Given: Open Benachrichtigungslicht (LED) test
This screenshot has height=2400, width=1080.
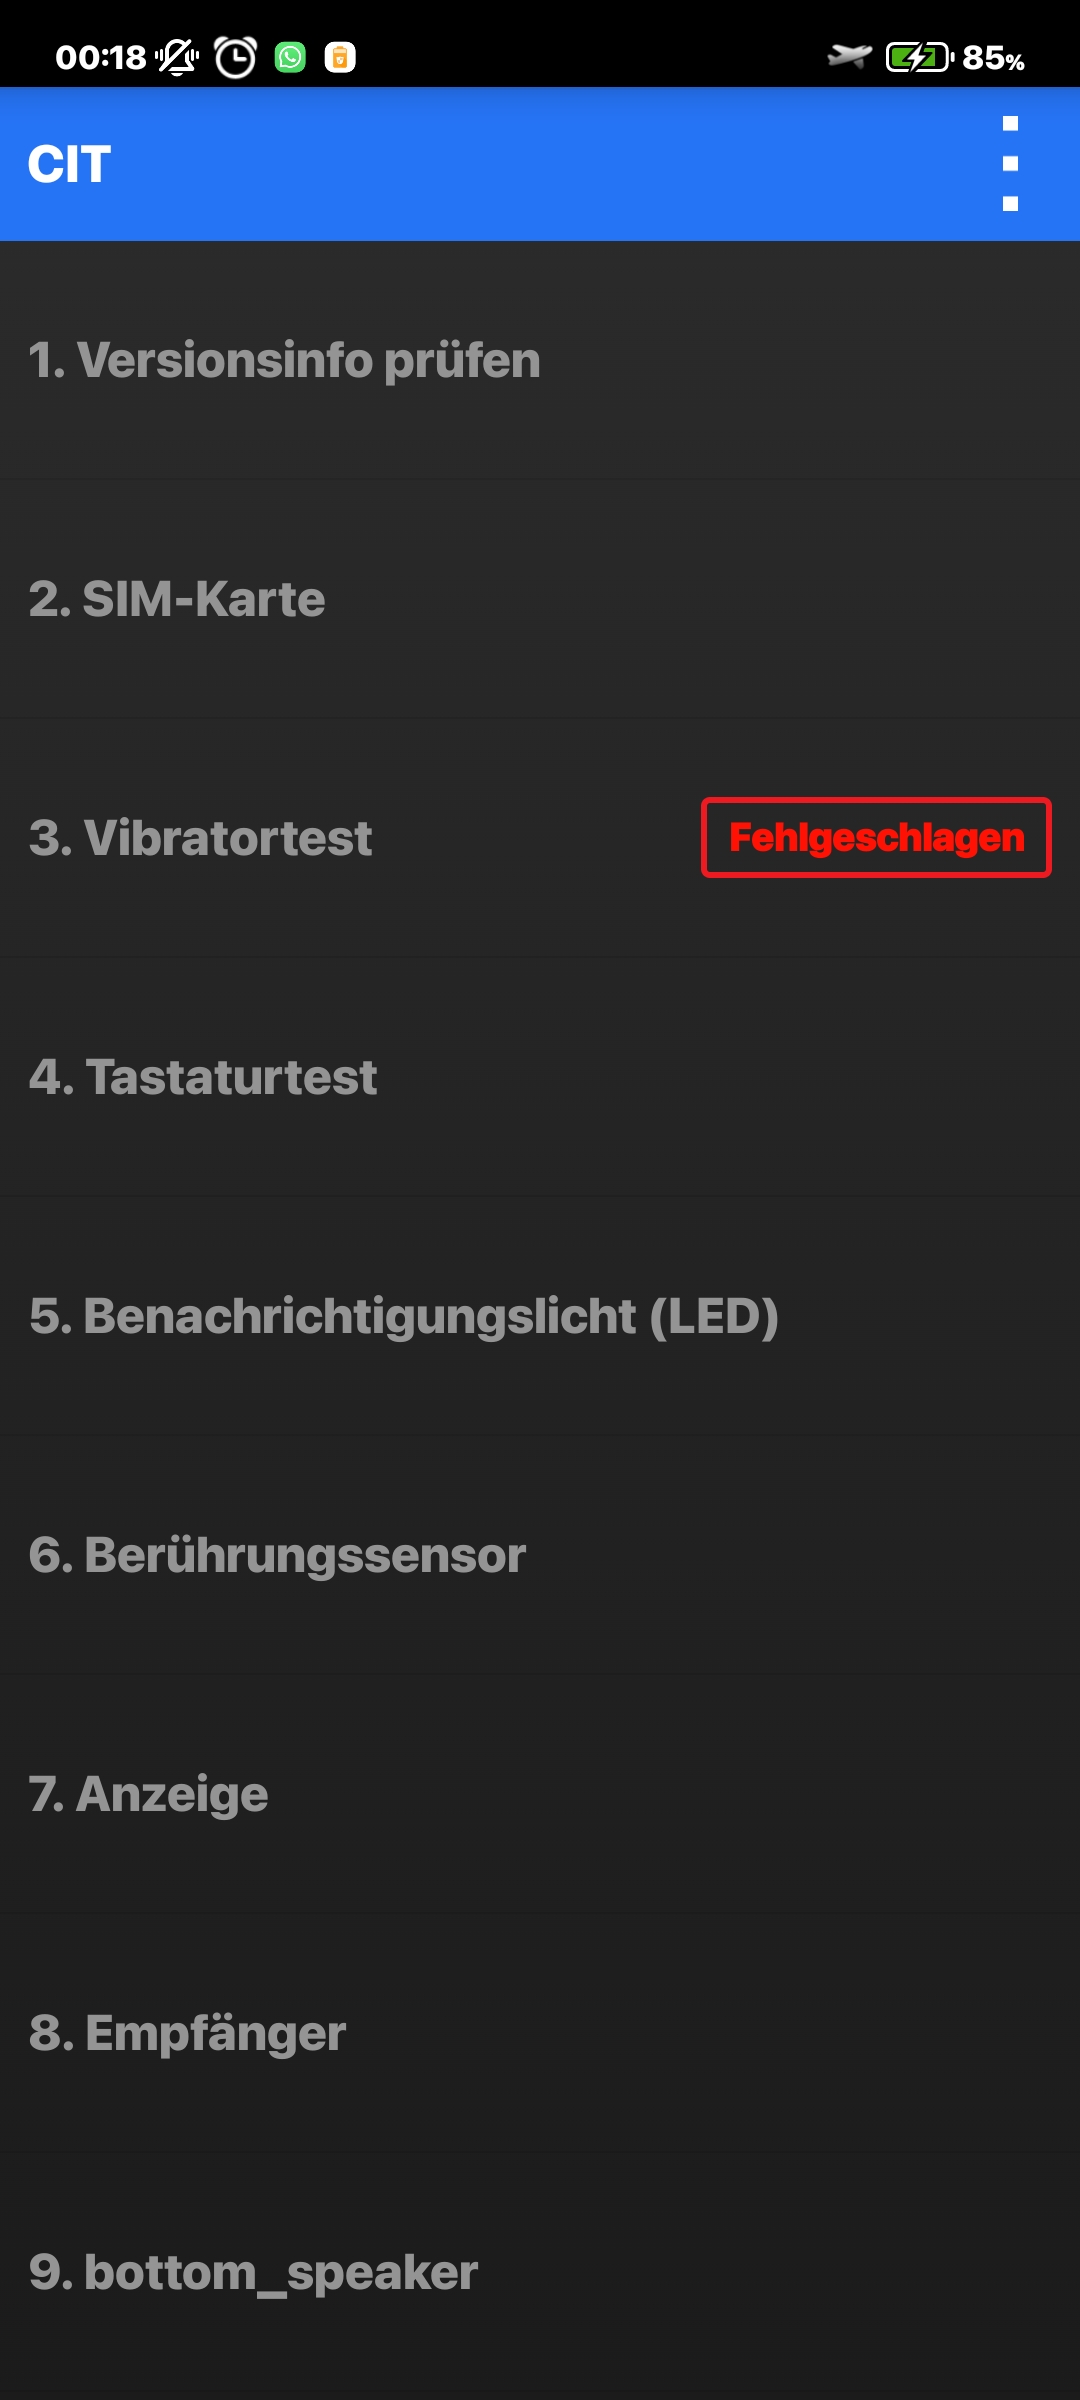Looking at the screenshot, I should 540,1316.
